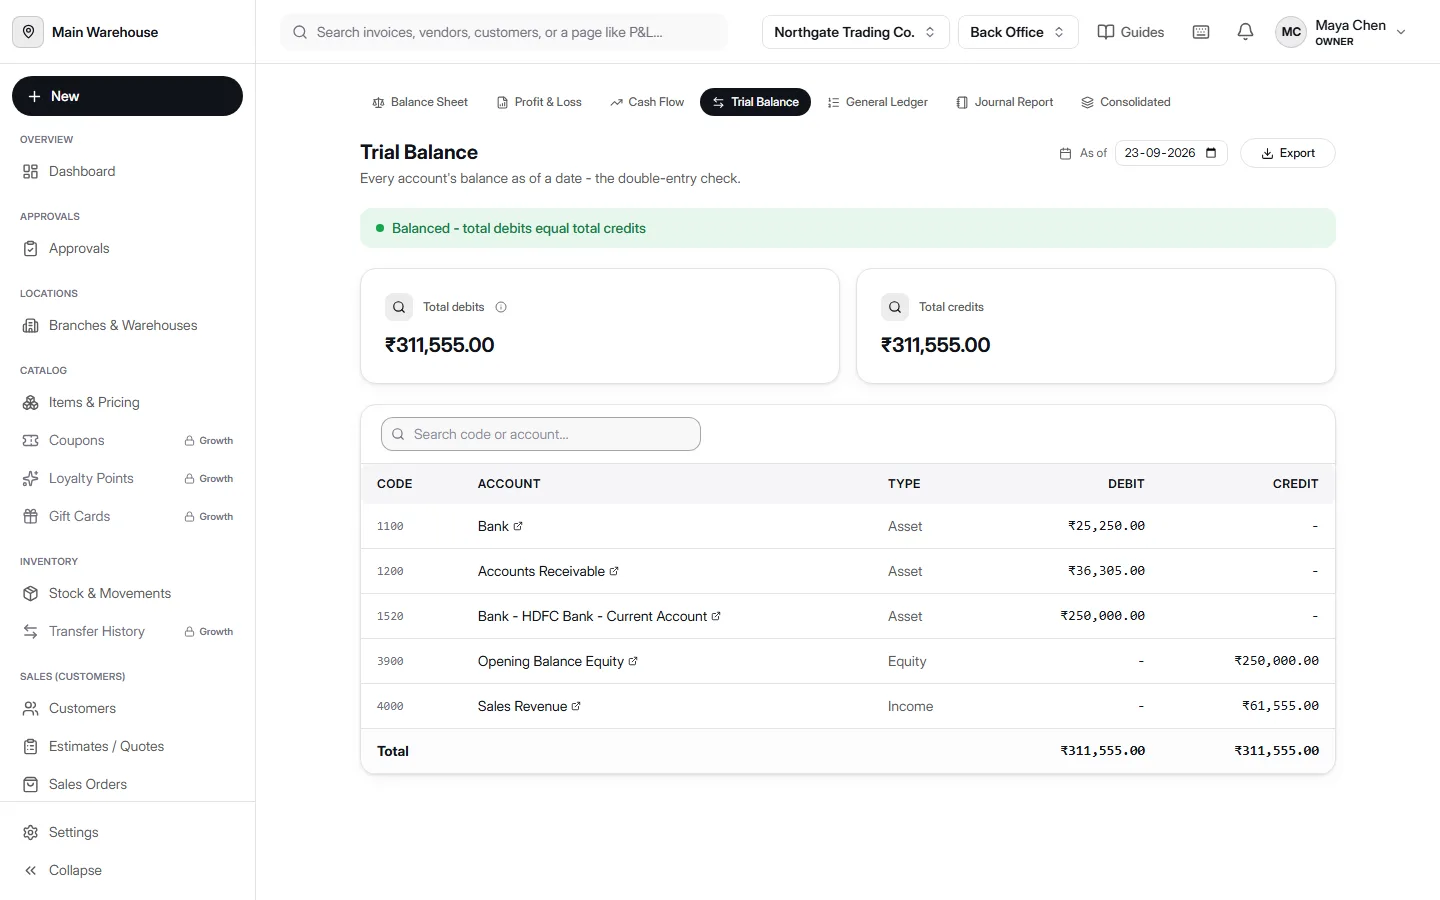Click the Income type cell
Image resolution: width=1440 pixels, height=900 pixels.
(x=910, y=706)
